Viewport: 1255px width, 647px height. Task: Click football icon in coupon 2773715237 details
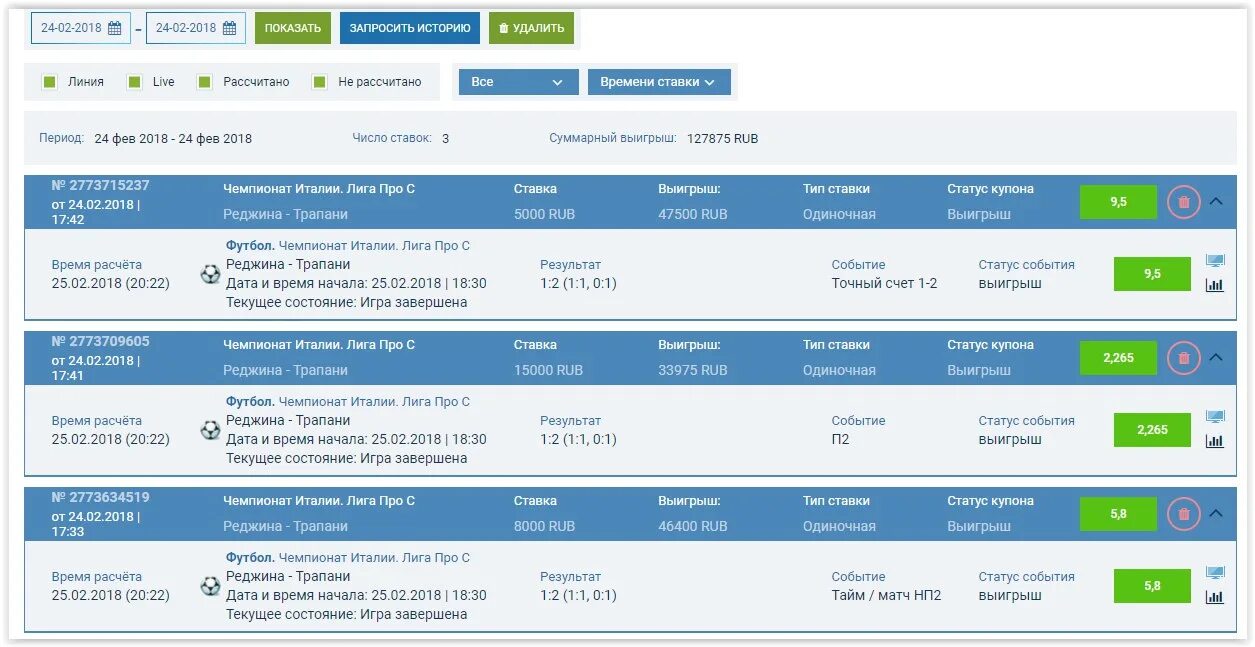(x=210, y=274)
